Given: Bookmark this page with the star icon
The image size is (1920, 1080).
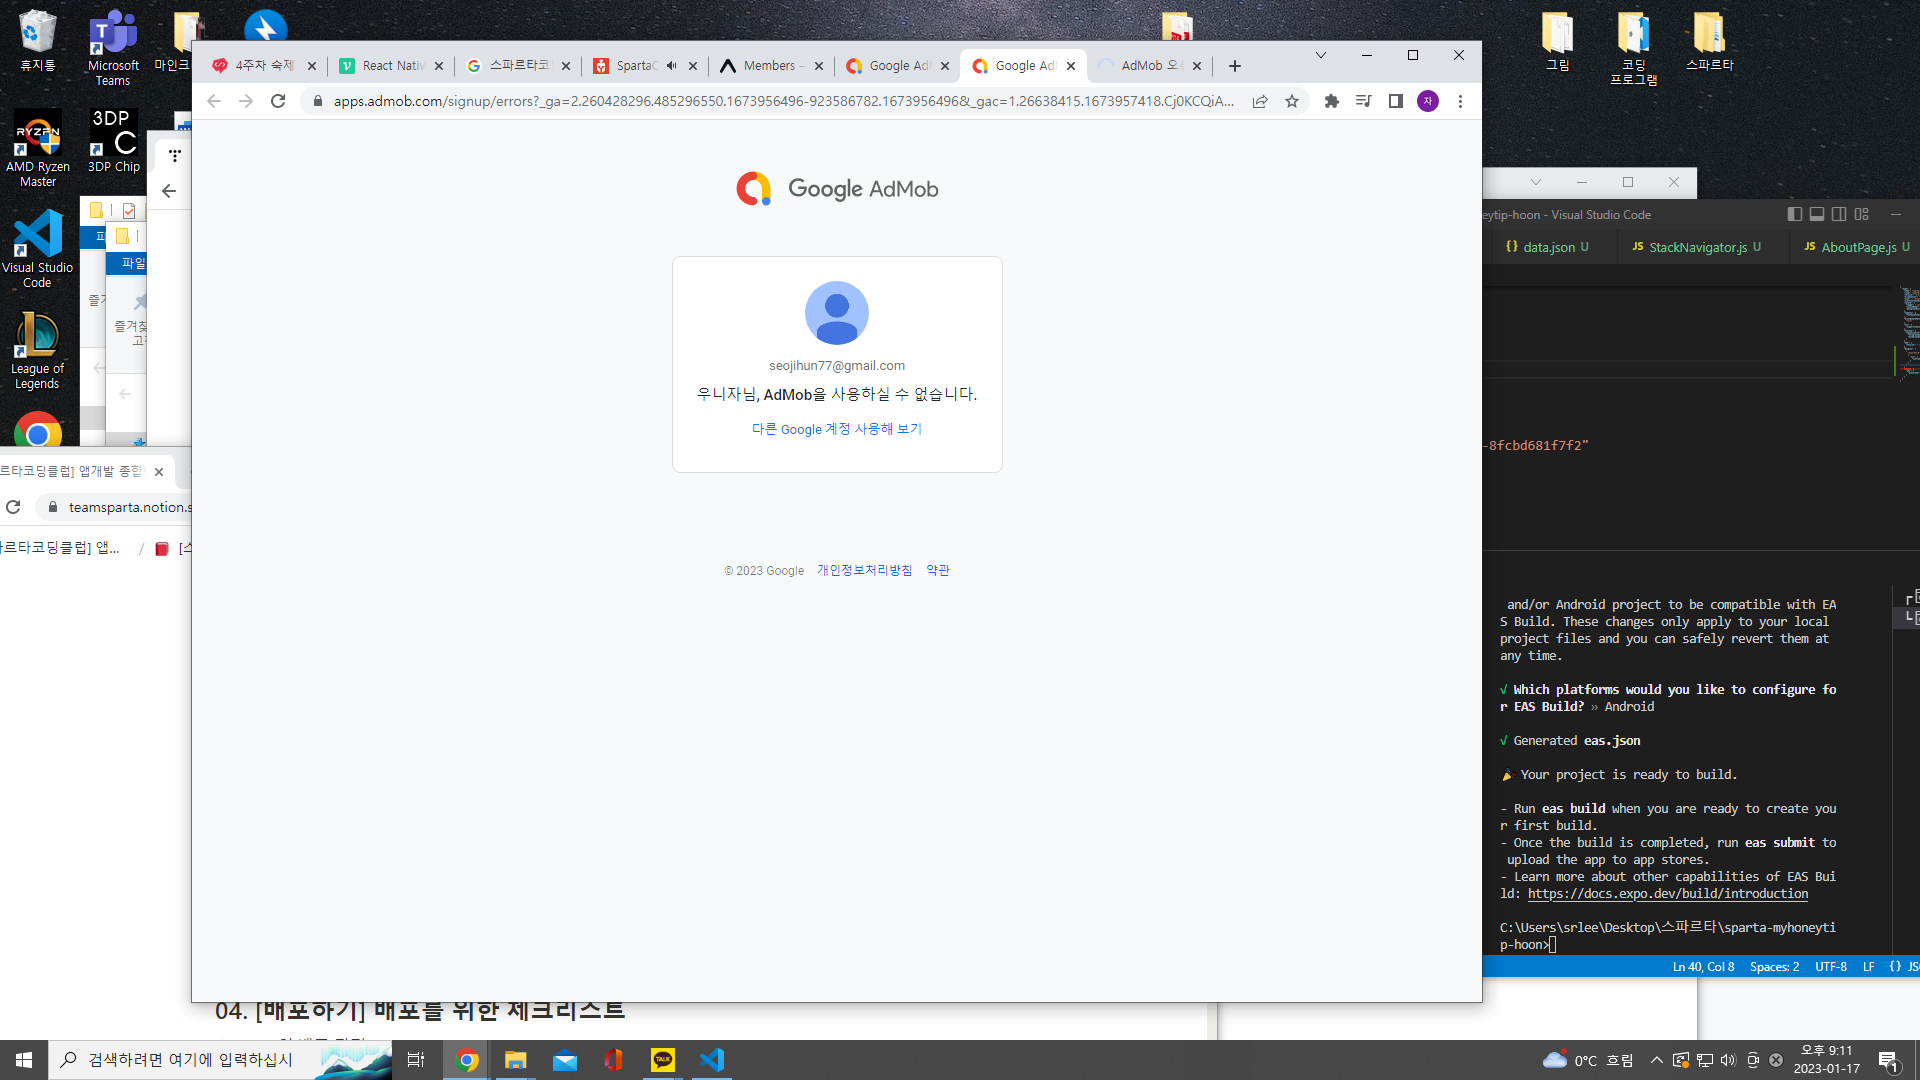Looking at the screenshot, I should point(1292,101).
